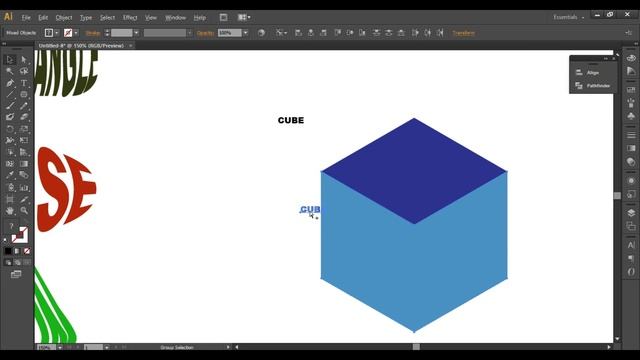The width and height of the screenshot is (640, 360).
Task: Open the zoom level dropdown in status bar
Action: [x=60, y=347]
